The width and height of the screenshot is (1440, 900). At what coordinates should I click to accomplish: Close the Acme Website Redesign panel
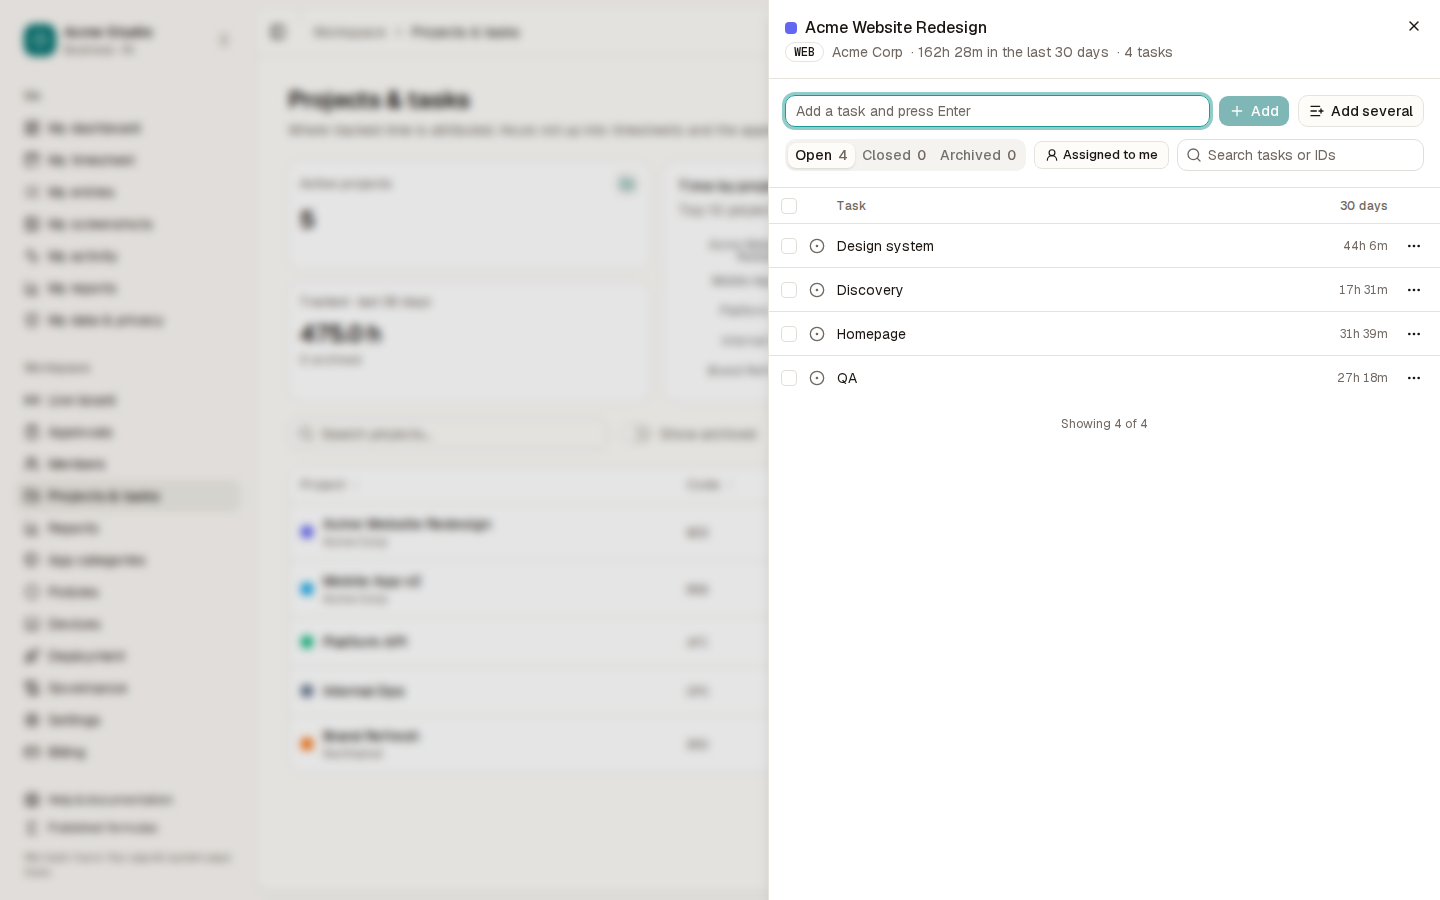(1413, 27)
